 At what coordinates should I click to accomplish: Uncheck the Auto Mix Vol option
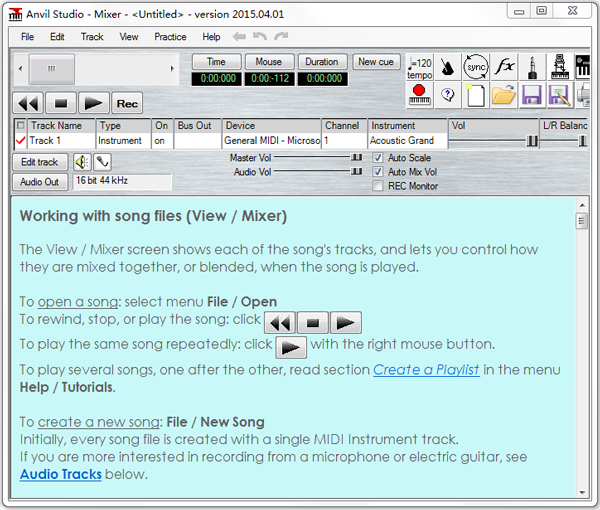[x=377, y=172]
